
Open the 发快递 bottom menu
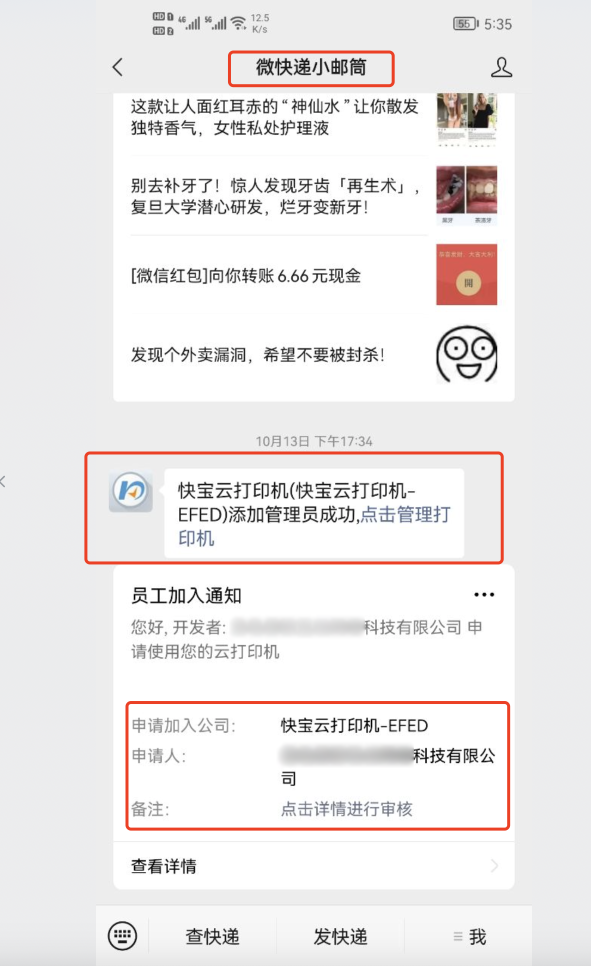(x=340, y=937)
